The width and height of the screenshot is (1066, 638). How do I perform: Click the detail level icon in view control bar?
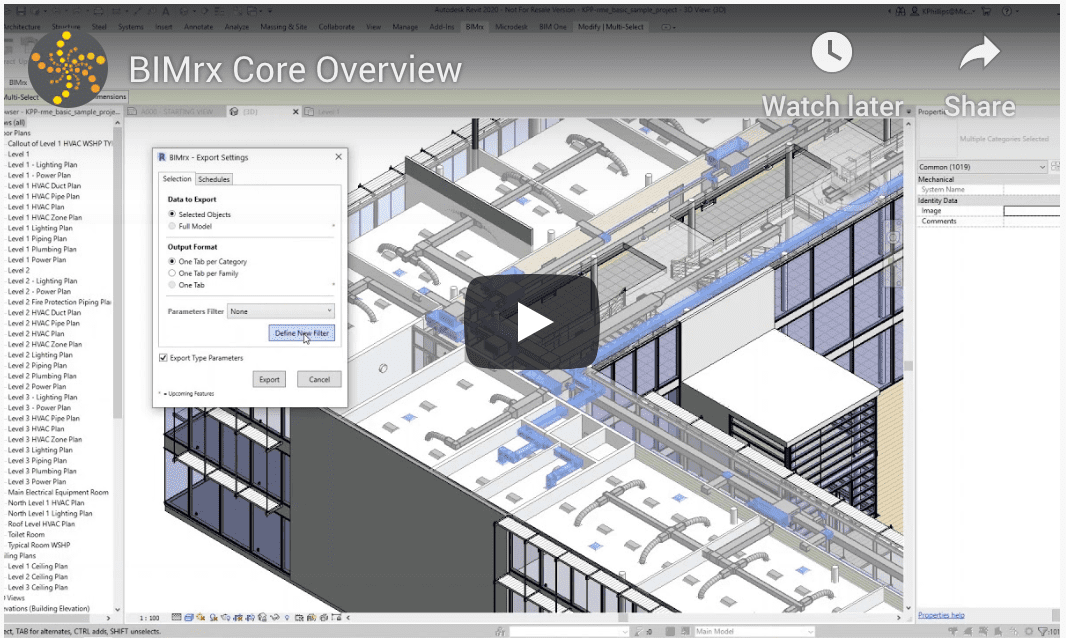tap(177, 618)
